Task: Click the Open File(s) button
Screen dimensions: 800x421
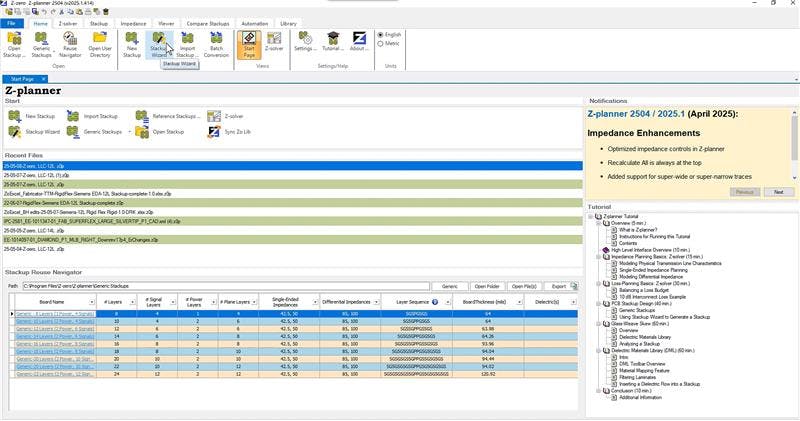Action: (x=524, y=286)
